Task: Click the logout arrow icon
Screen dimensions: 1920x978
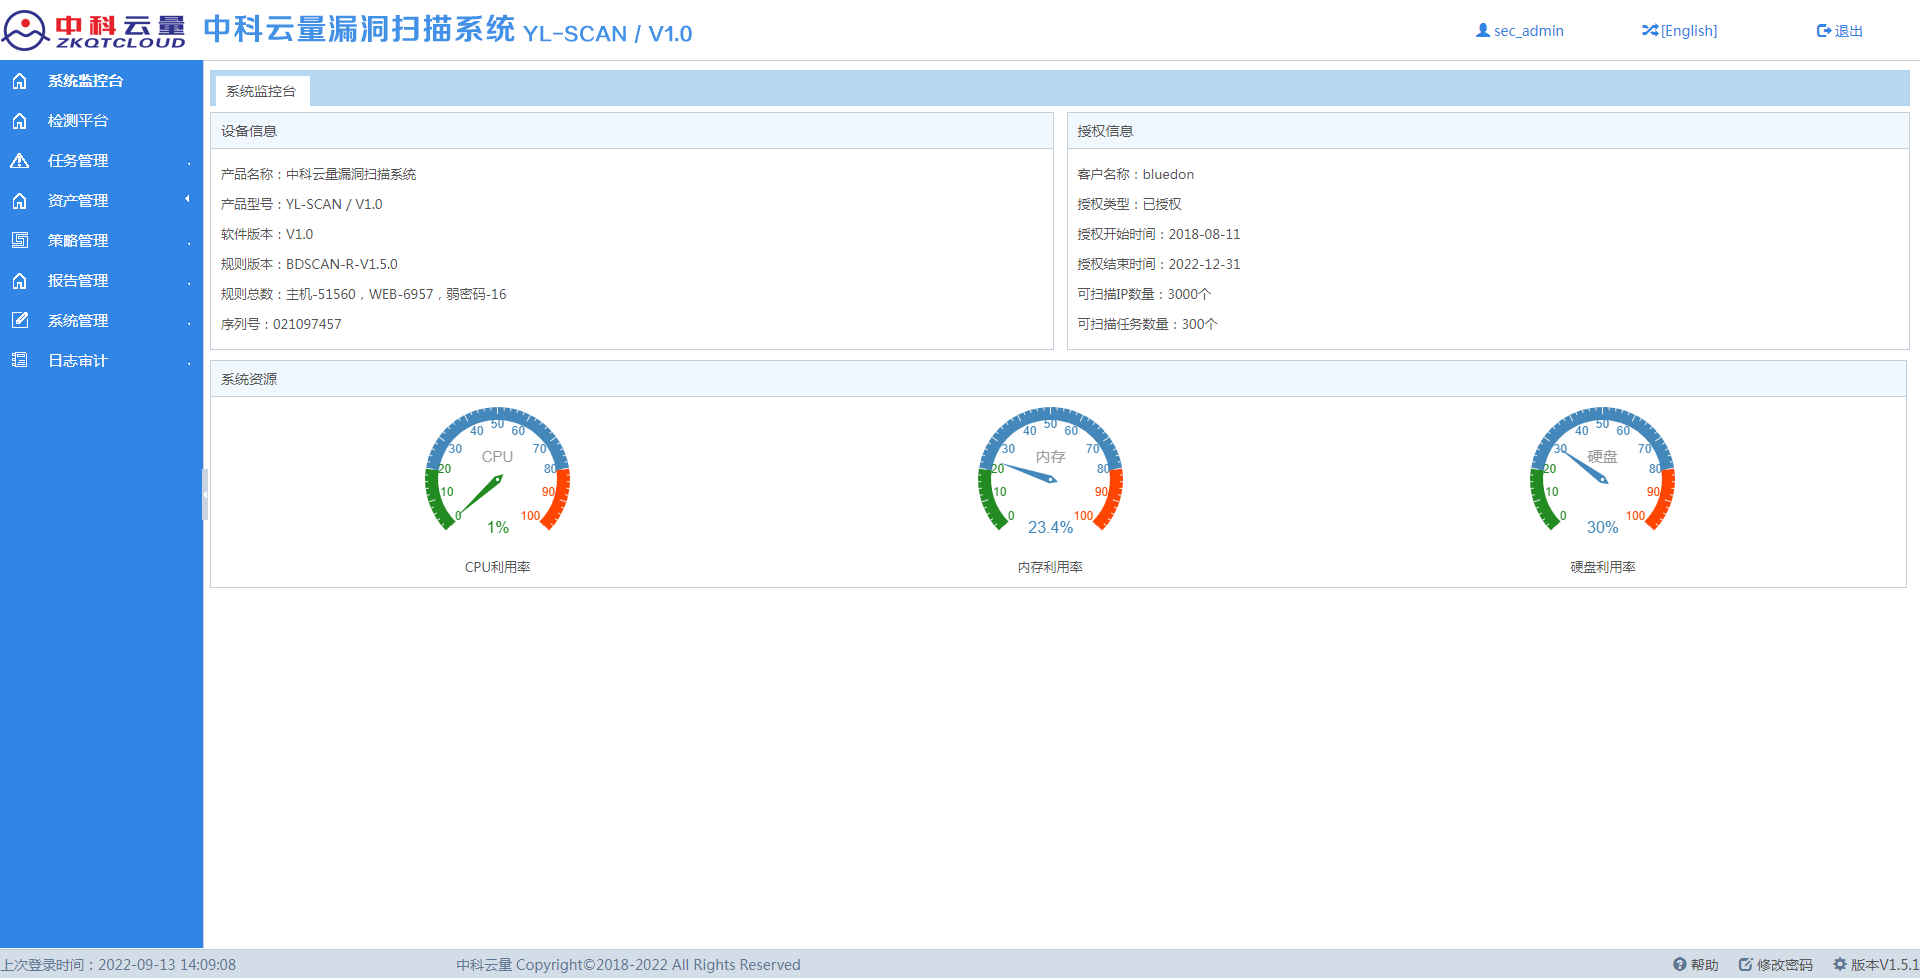Action: [1824, 31]
